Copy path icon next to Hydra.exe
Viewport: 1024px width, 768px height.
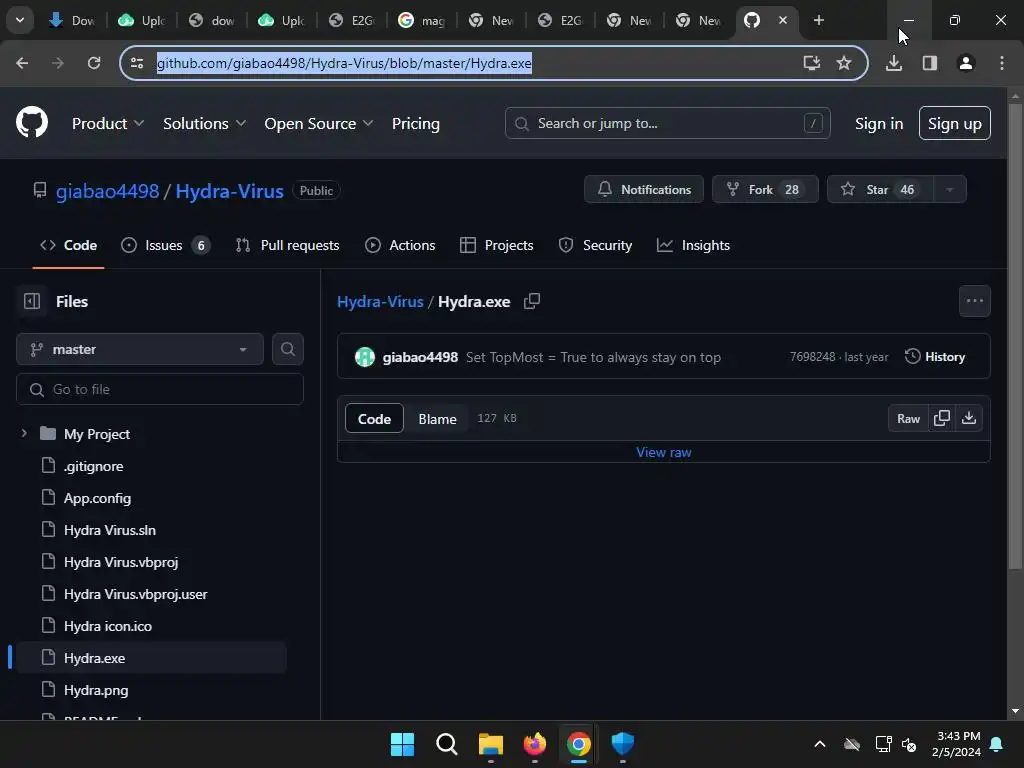[x=532, y=301]
